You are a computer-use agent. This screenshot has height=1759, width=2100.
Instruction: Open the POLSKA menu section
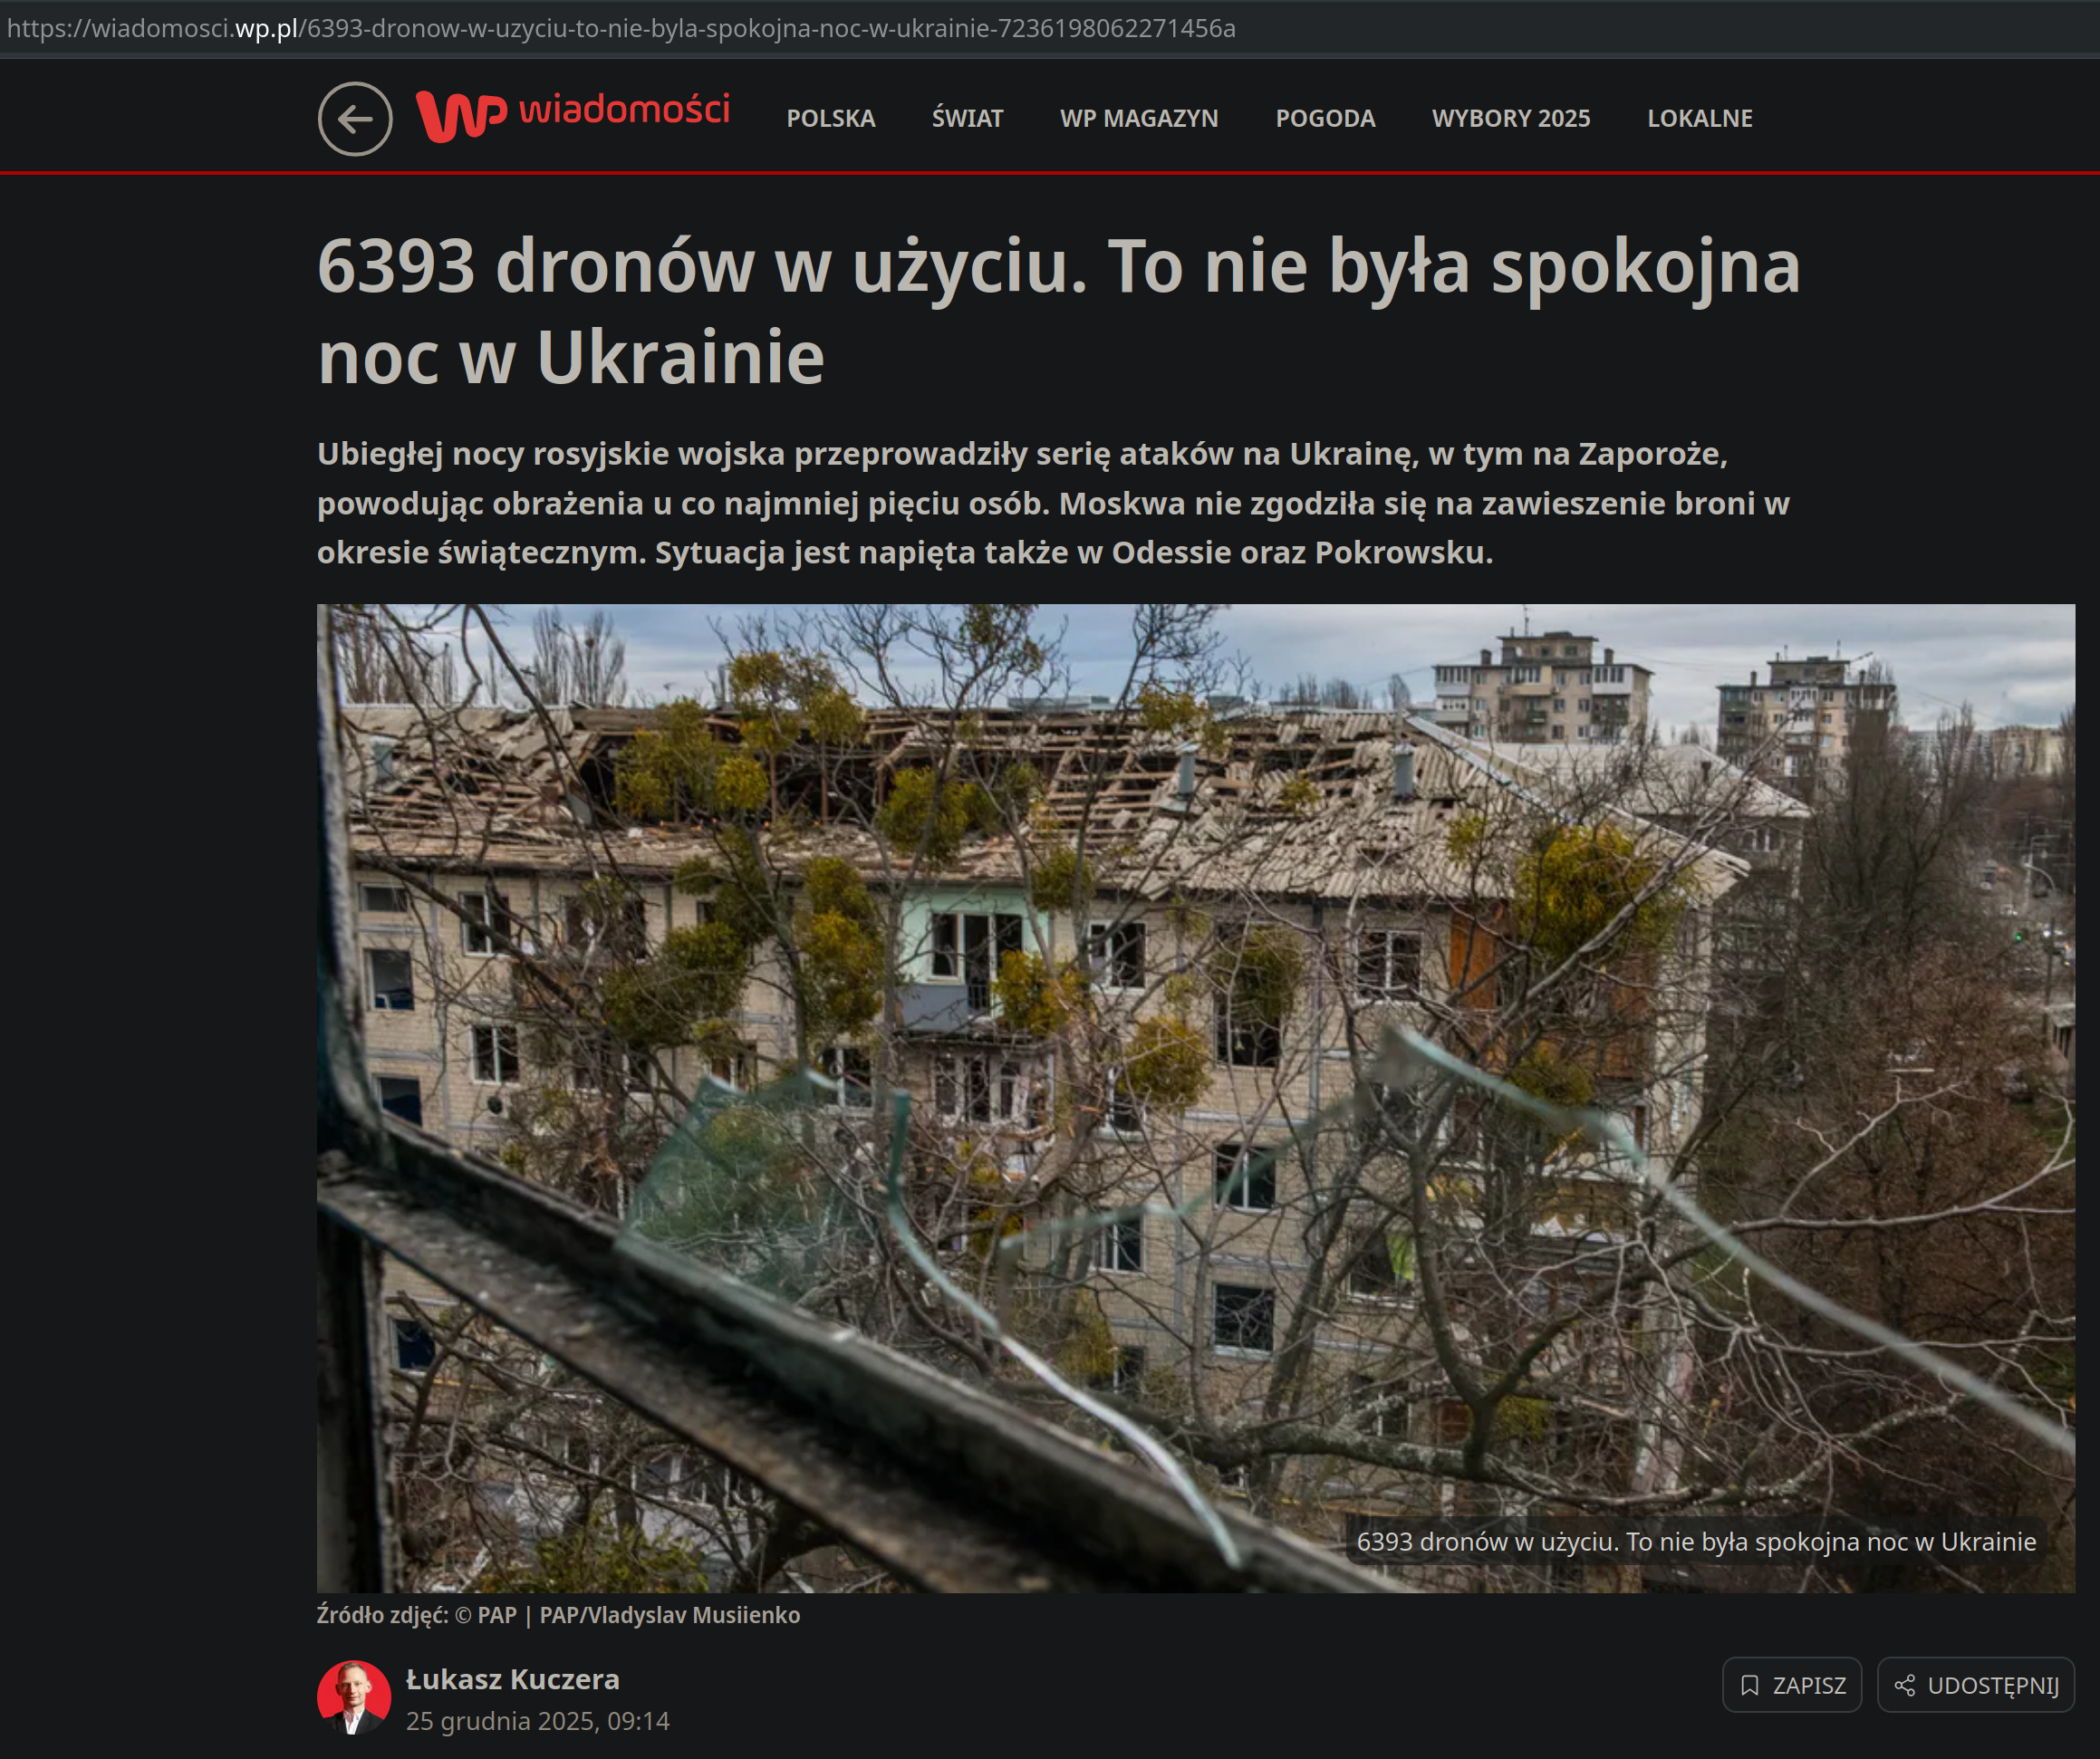point(830,119)
